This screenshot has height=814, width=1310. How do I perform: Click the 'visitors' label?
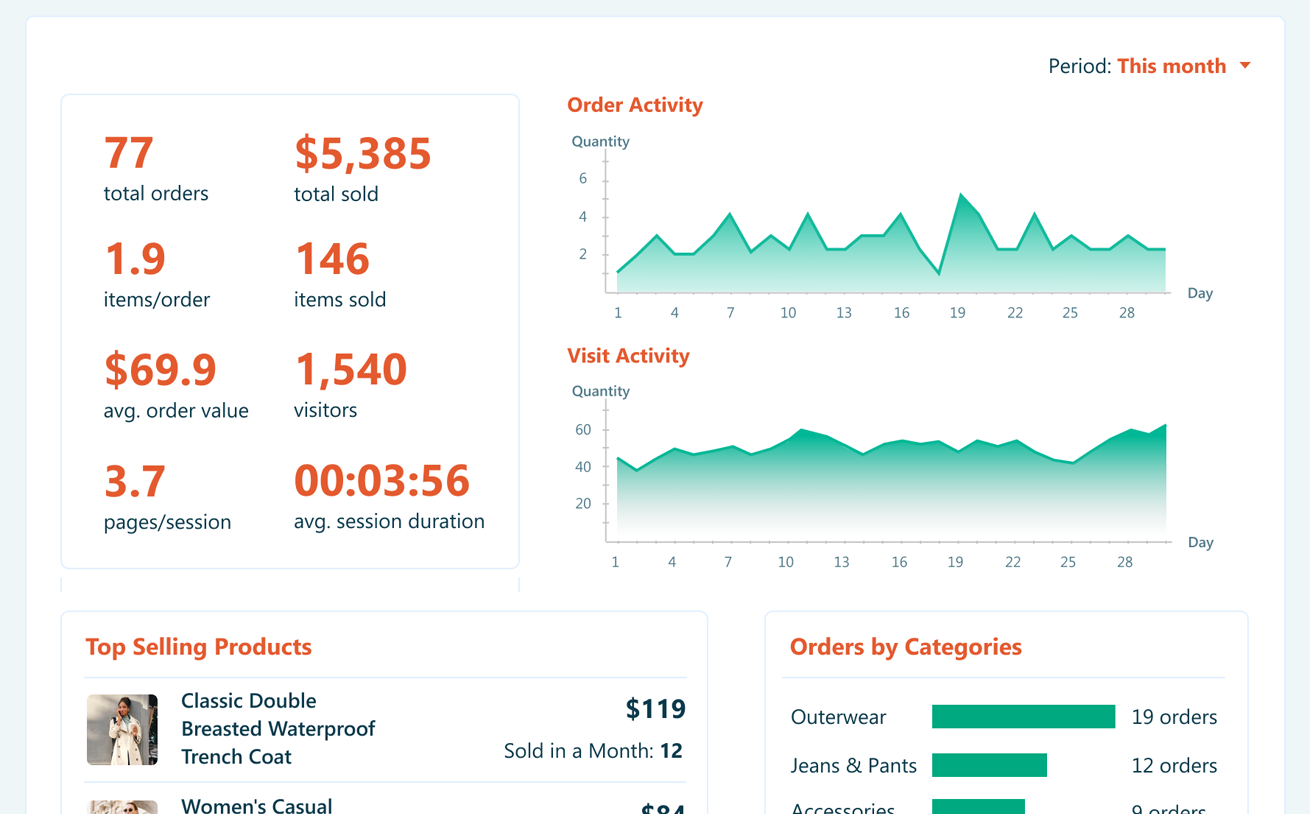[x=325, y=410]
